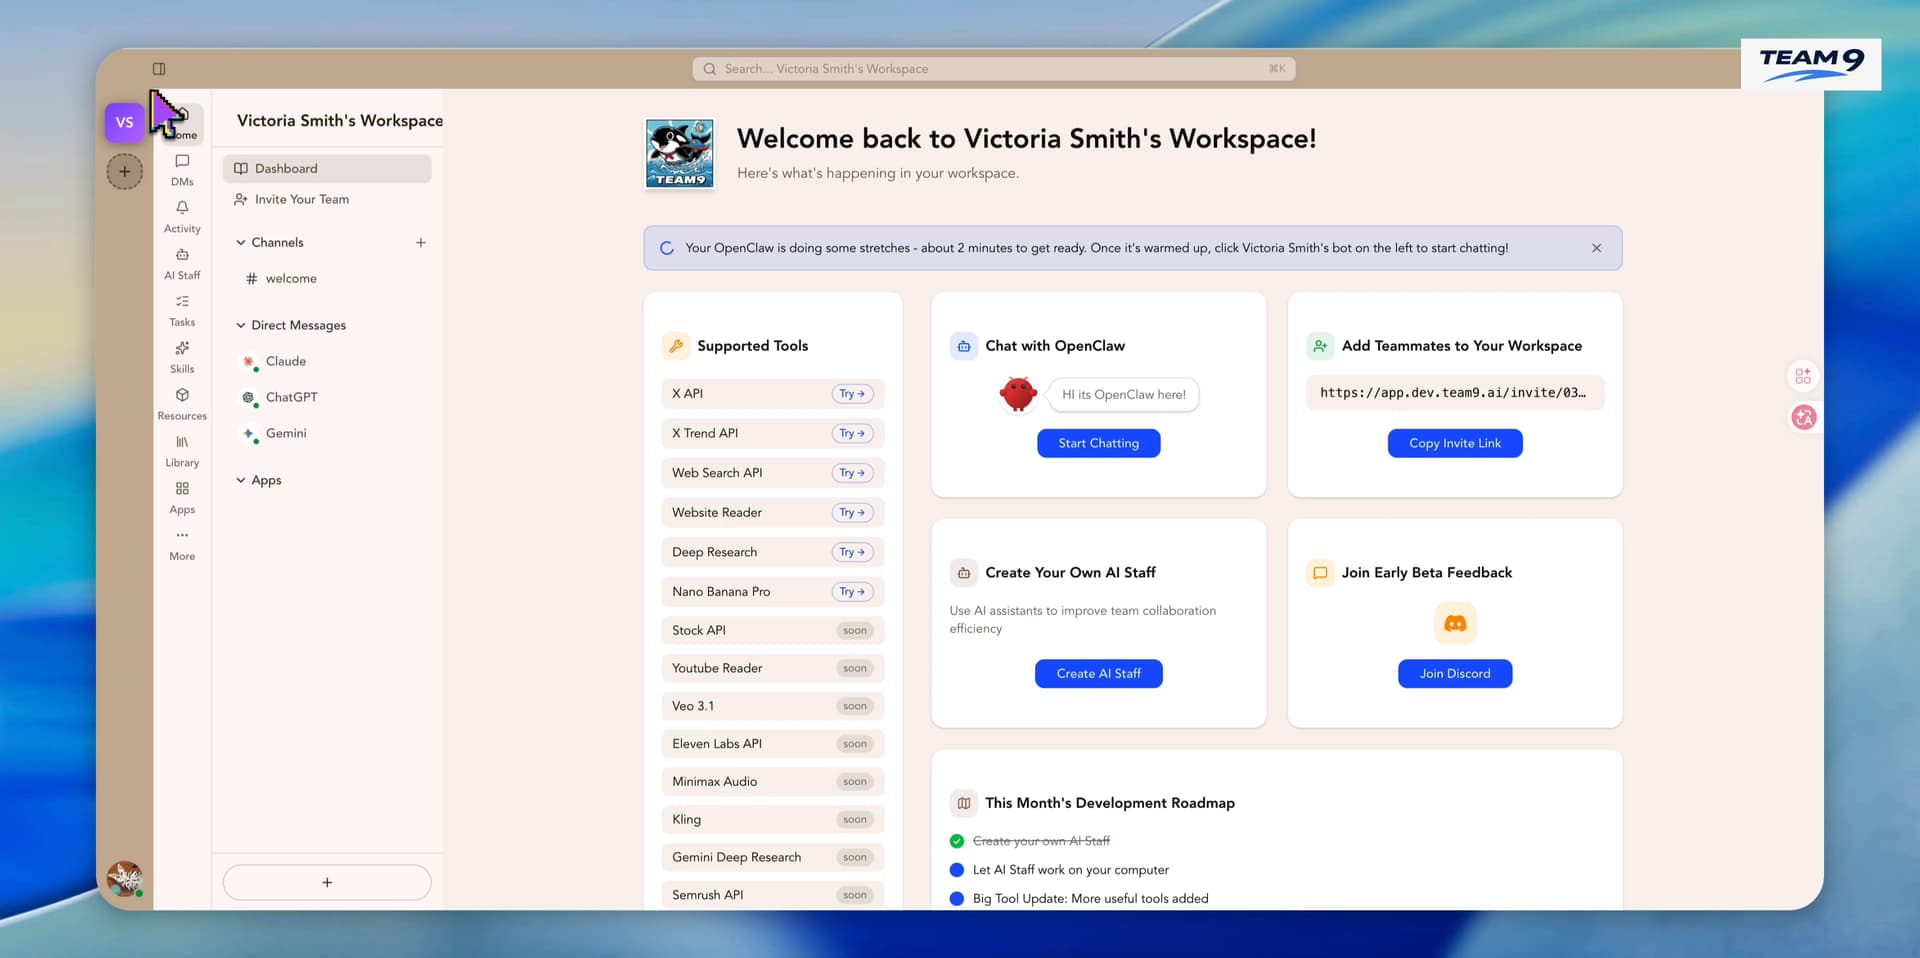Click the invite URL text field
Image resolution: width=1920 pixels, height=958 pixels.
click(1455, 393)
